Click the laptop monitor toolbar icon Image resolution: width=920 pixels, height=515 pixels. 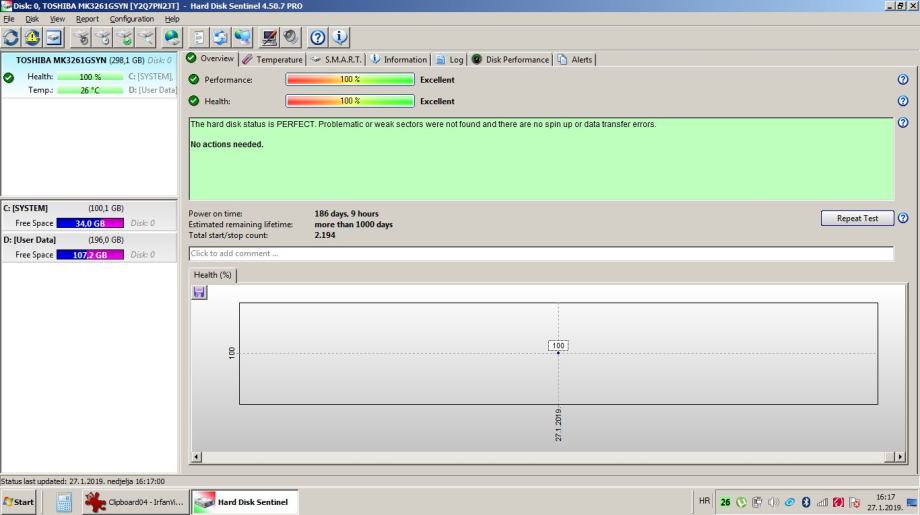(x=269, y=38)
